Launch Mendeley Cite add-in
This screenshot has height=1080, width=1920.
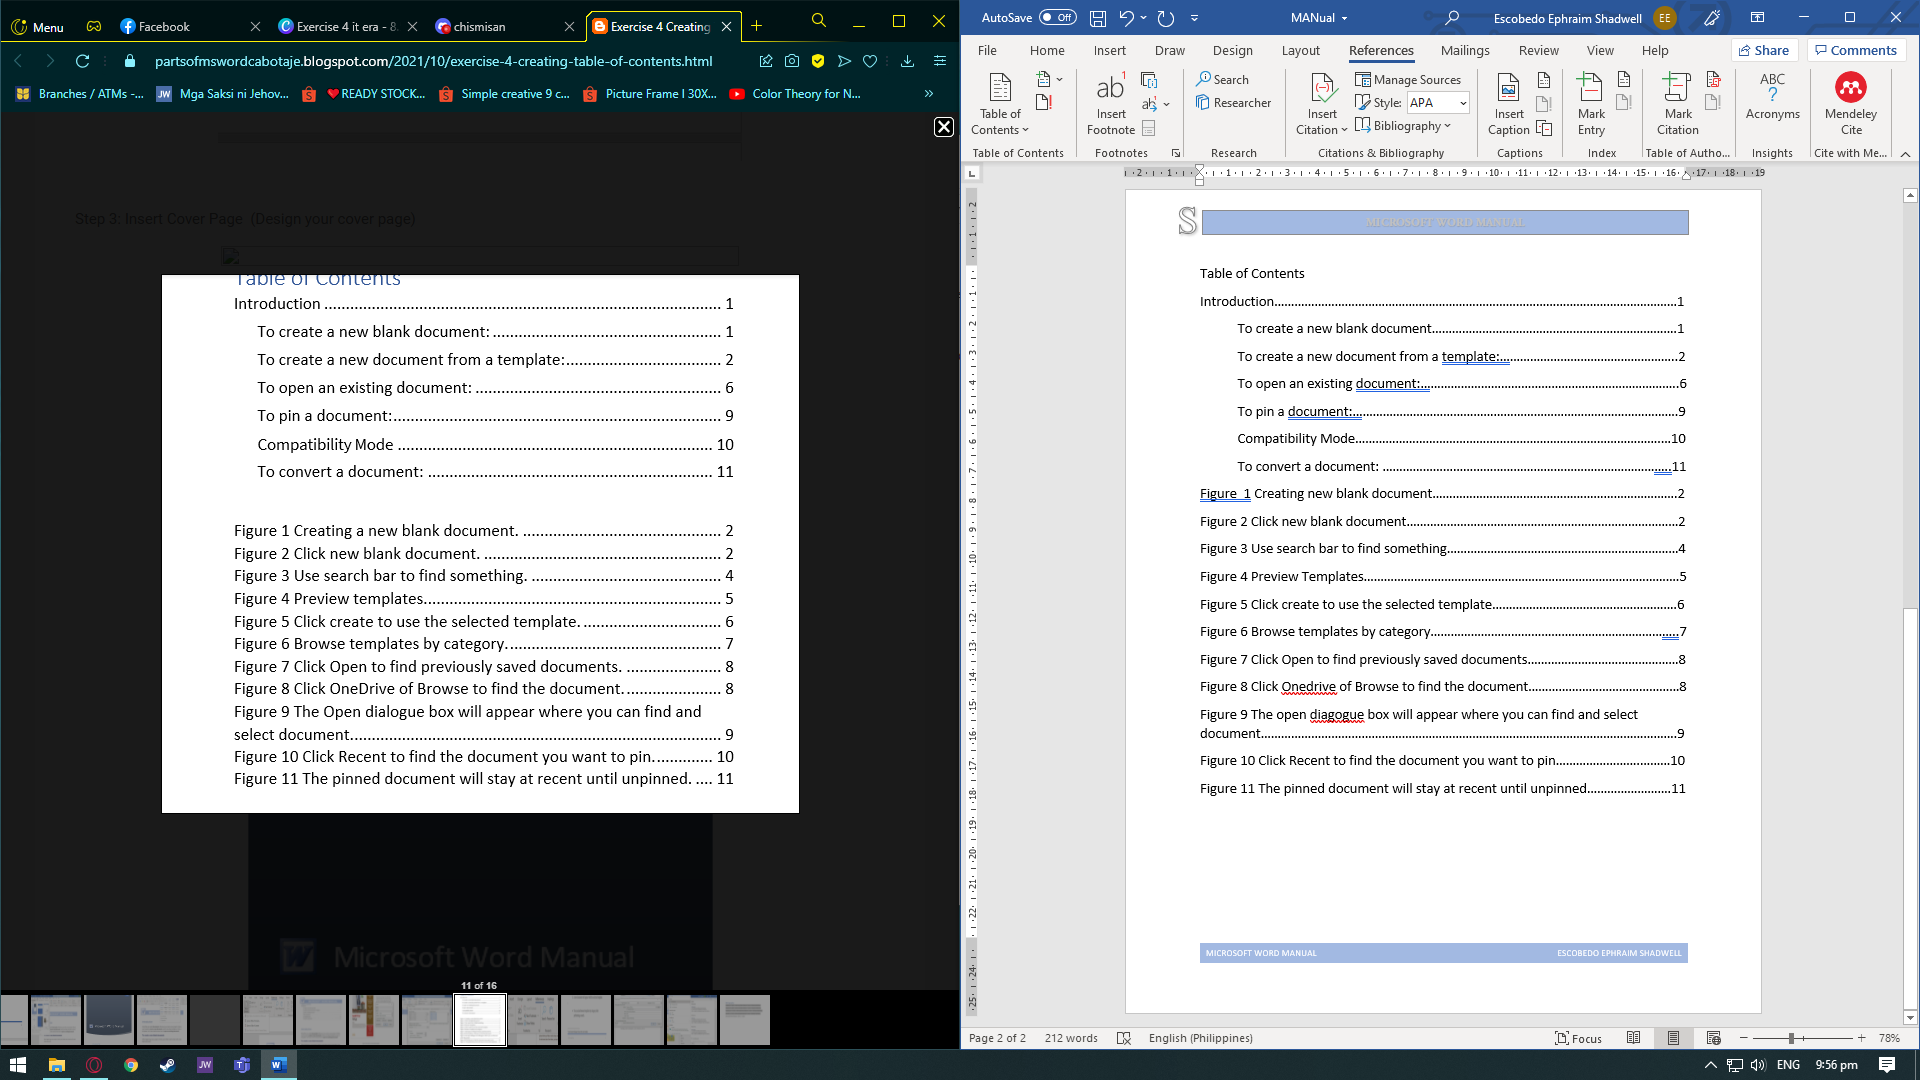pos(1851,104)
